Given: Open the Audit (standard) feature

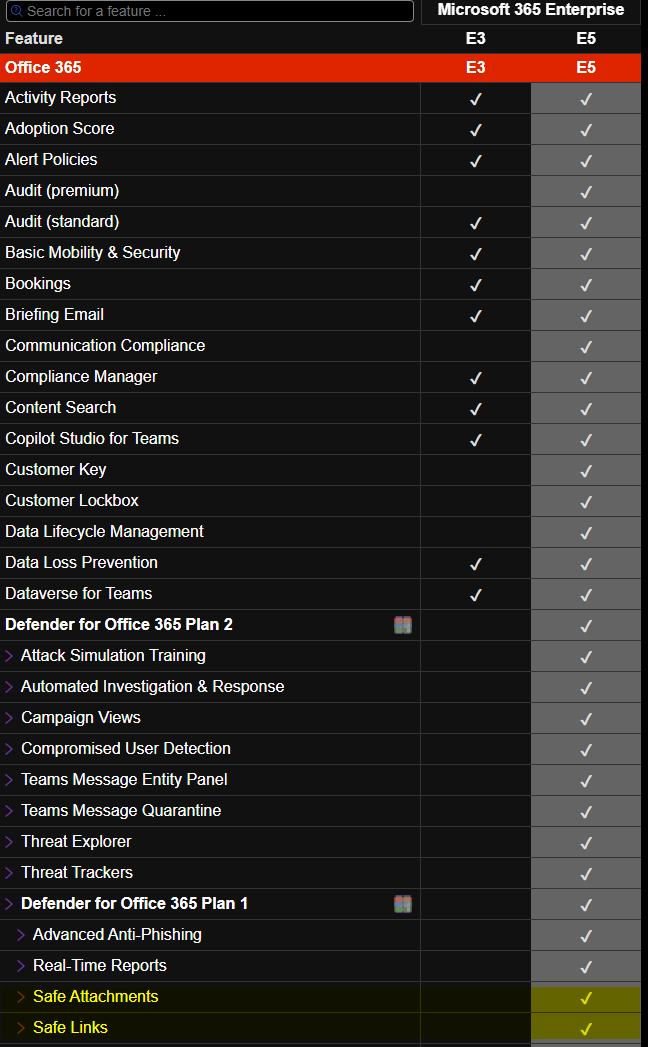Looking at the screenshot, I should [x=62, y=222].
